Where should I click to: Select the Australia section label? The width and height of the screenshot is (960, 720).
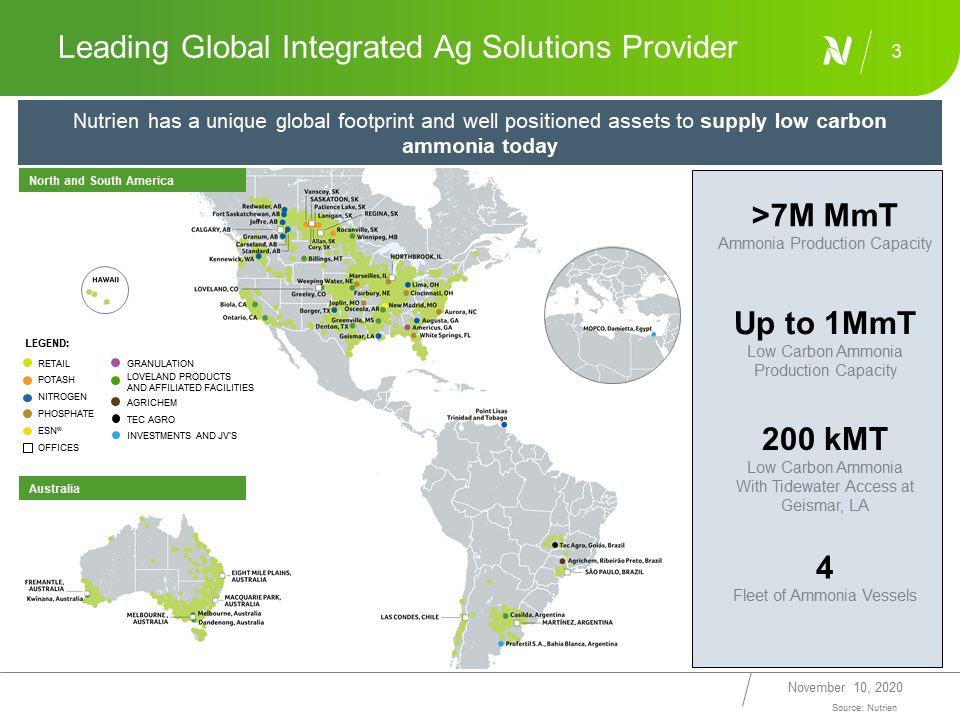(56, 489)
